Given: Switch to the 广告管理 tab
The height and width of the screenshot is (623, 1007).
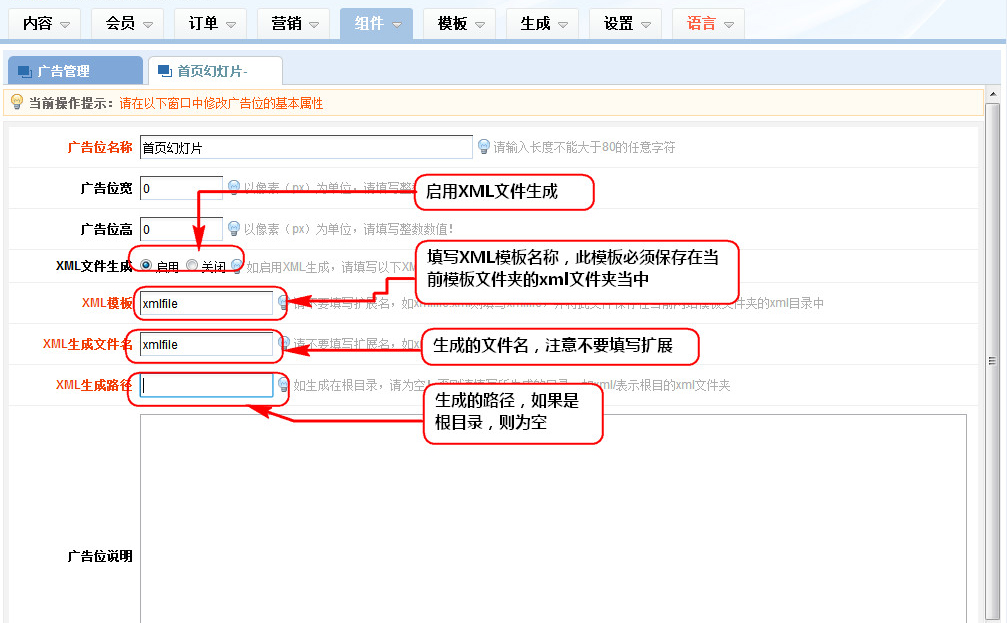Looking at the screenshot, I should 75,71.
